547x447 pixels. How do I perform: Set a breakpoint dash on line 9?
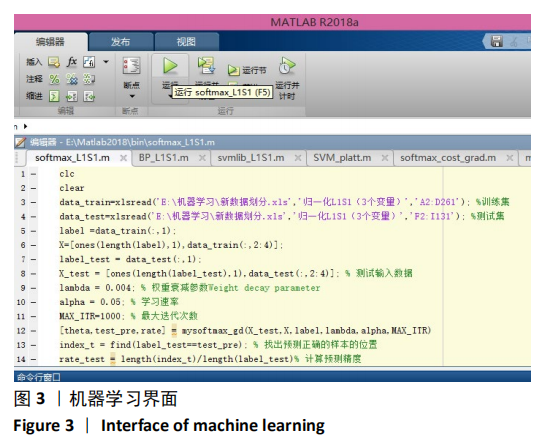33,288
